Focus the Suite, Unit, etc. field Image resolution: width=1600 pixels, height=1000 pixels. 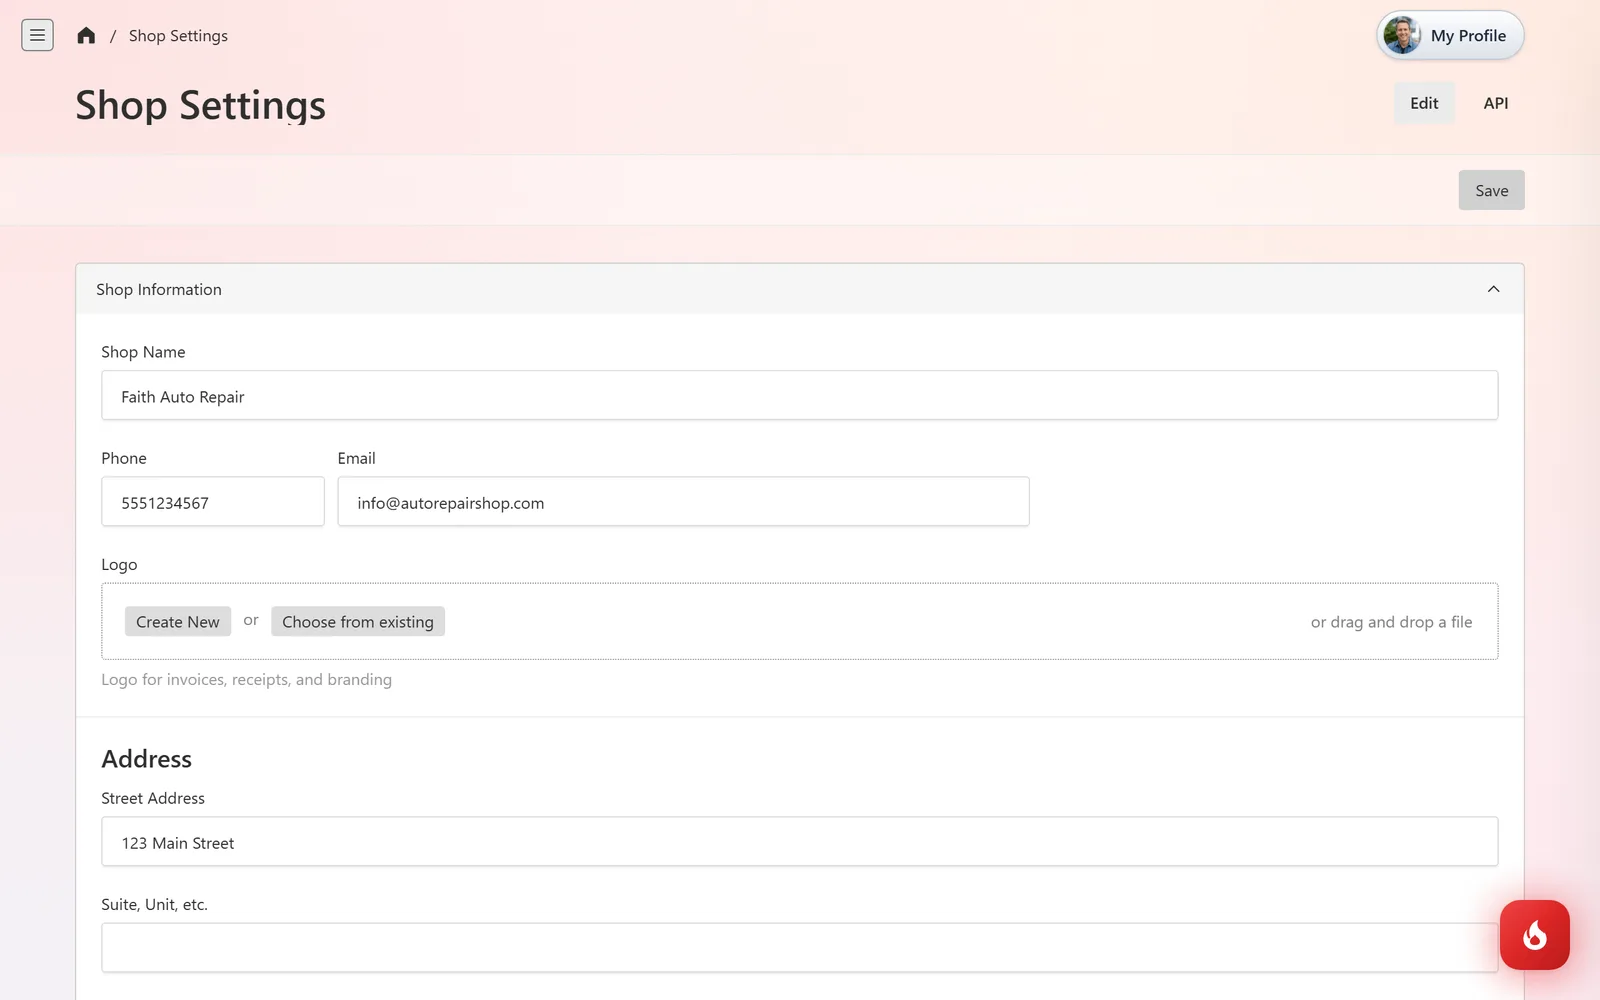pos(799,947)
